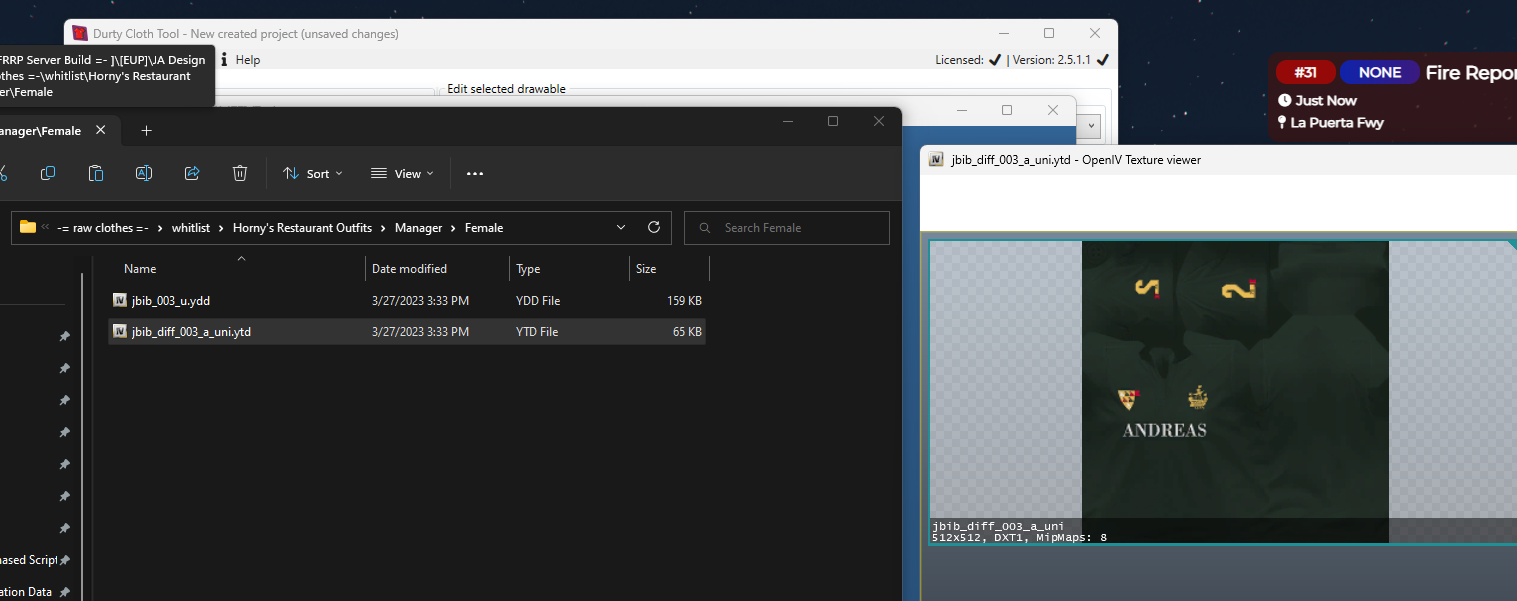Click the Licensed checkmark in Durty Cloth Tool

[995, 60]
